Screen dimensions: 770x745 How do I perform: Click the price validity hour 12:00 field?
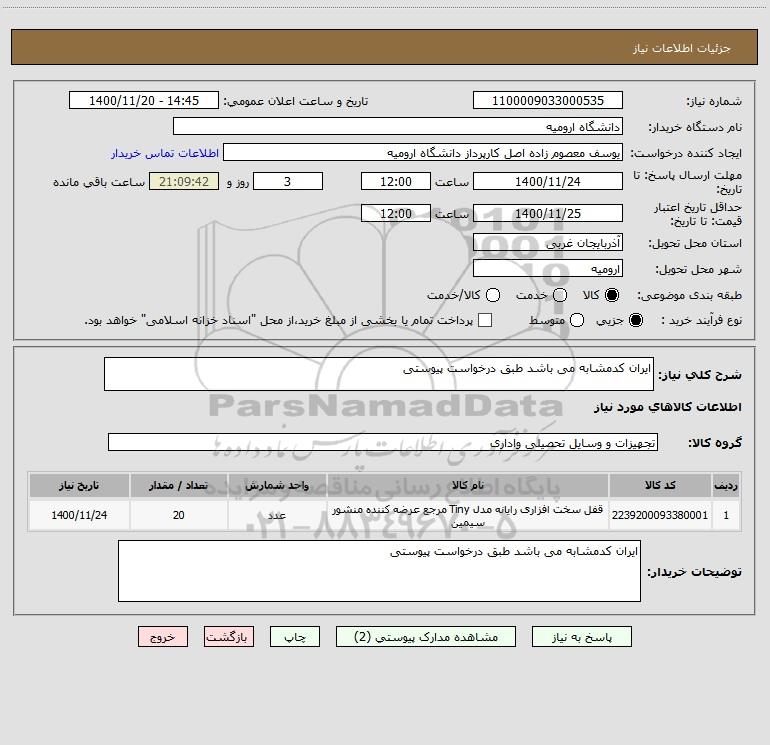(x=396, y=213)
